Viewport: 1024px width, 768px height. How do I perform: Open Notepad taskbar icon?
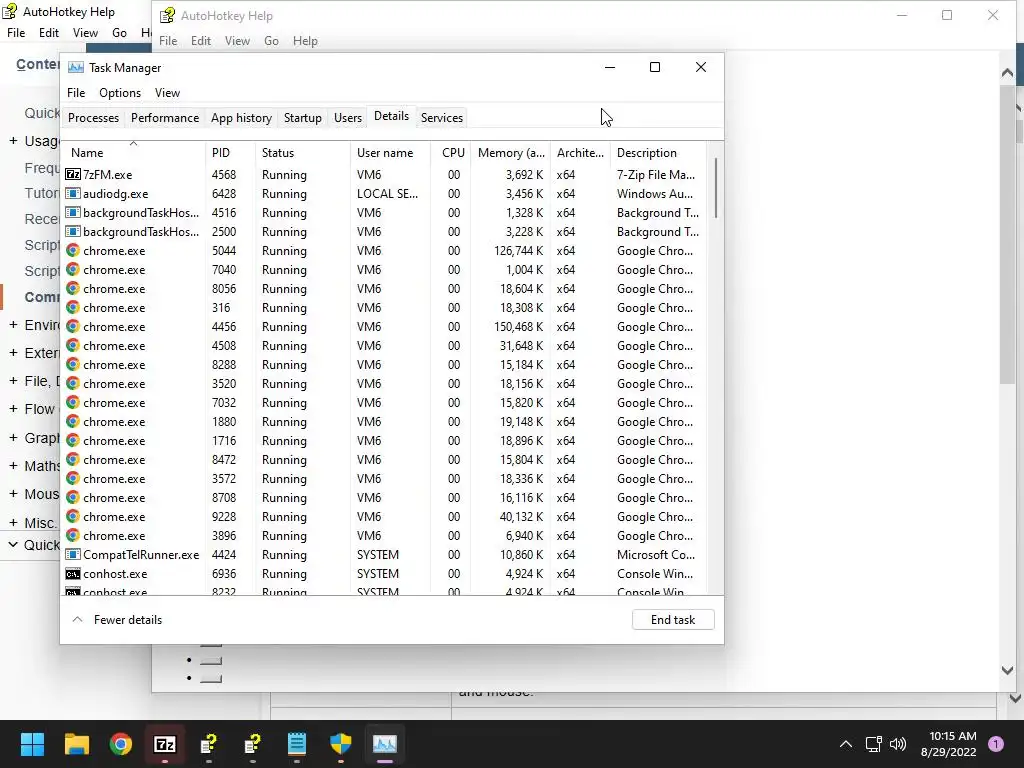(x=296, y=744)
